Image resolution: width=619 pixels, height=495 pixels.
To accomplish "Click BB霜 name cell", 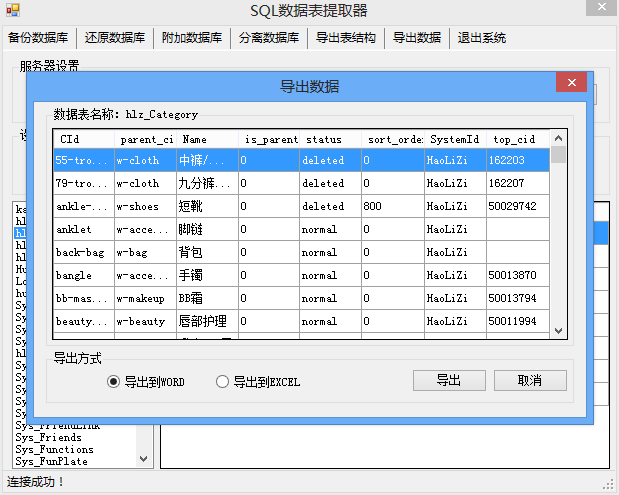I will (208, 298).
